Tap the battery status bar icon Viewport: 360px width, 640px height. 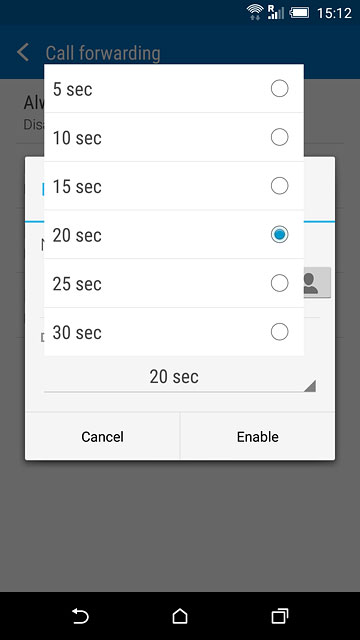pyautogui.click(x=299, y=13)
